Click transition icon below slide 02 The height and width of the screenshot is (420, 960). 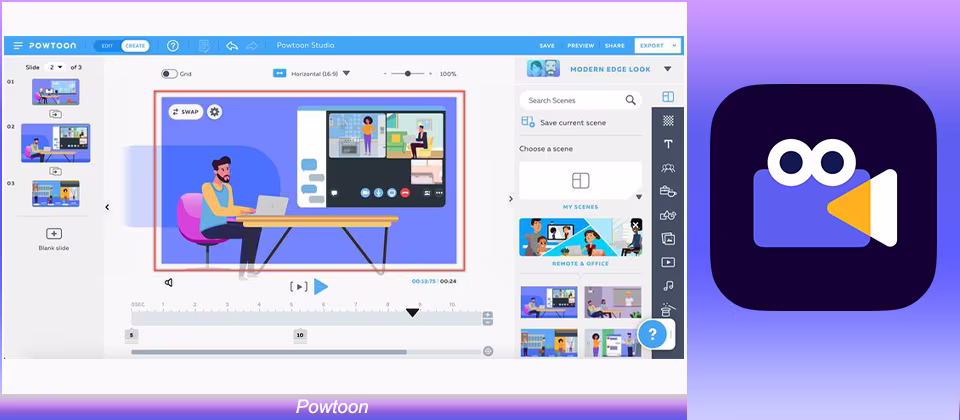(55, 171)
